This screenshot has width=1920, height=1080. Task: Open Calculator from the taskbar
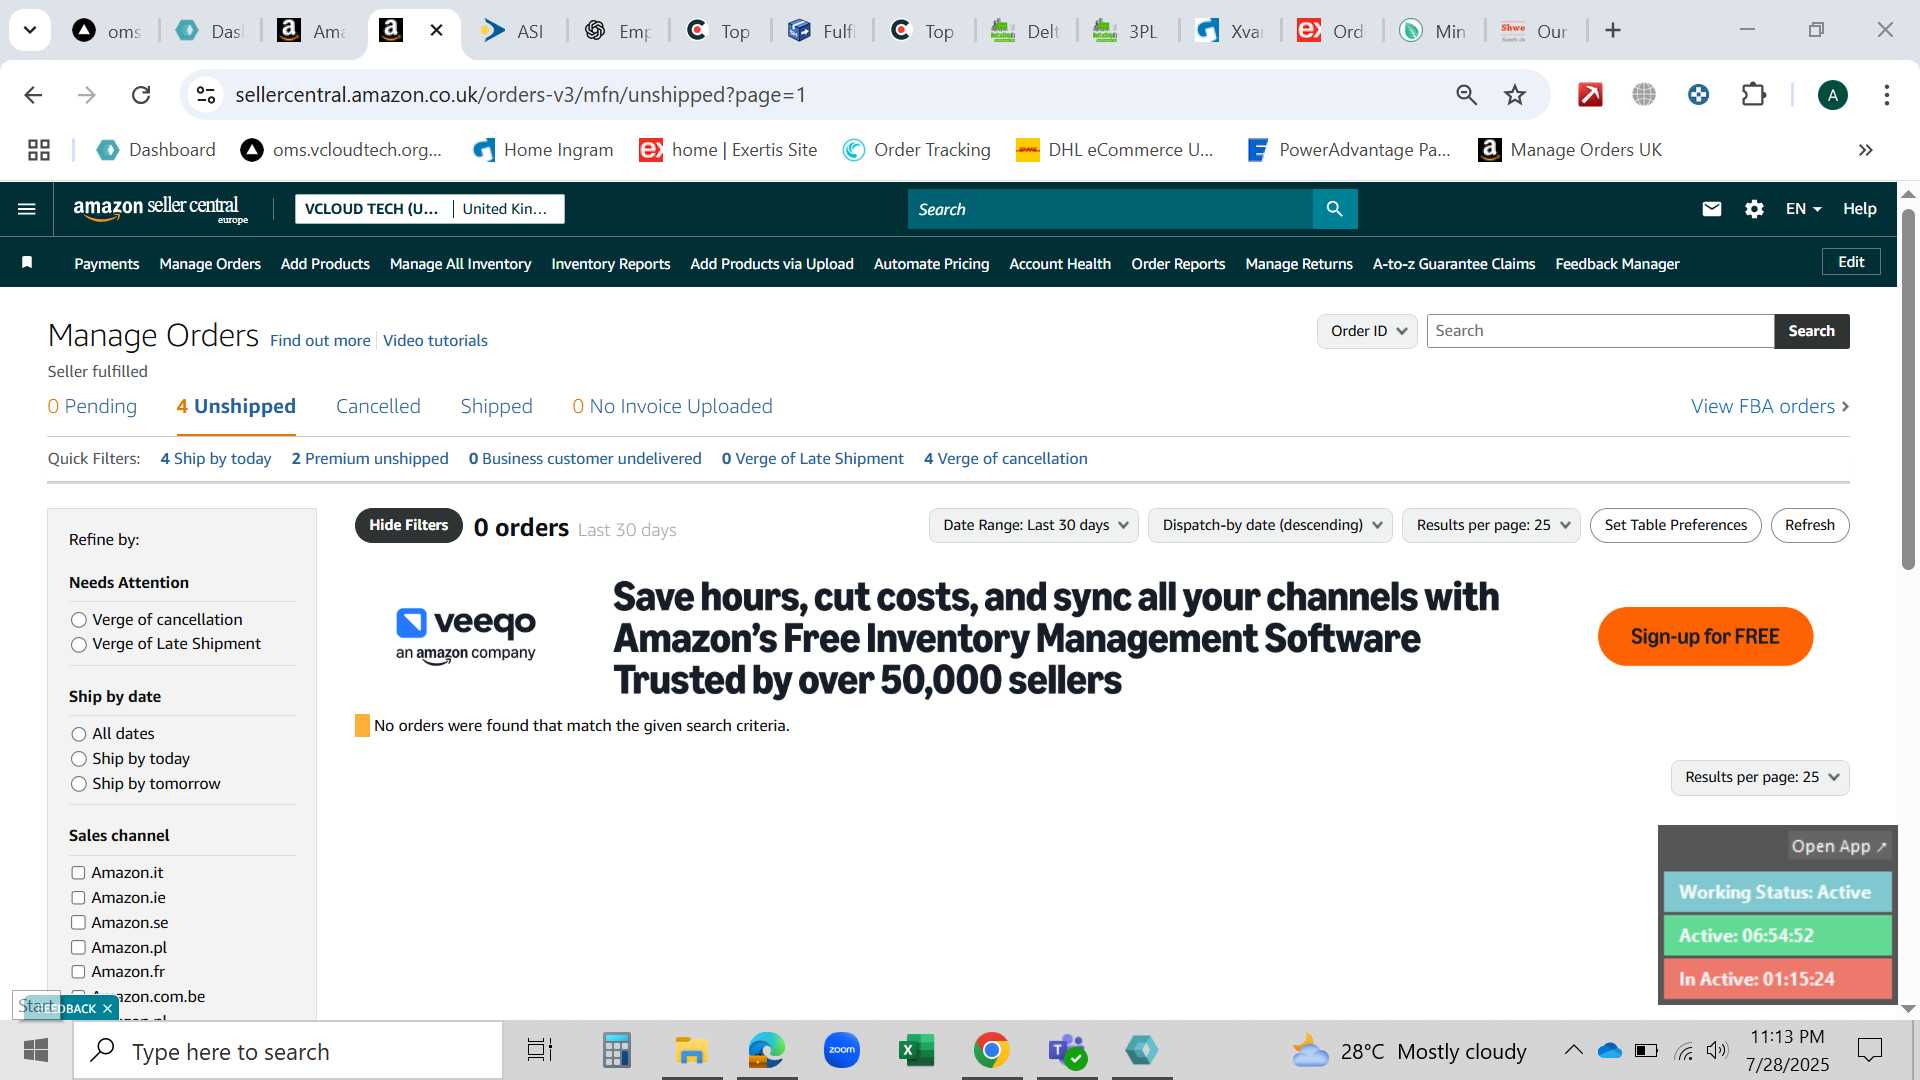point(616,1051)
